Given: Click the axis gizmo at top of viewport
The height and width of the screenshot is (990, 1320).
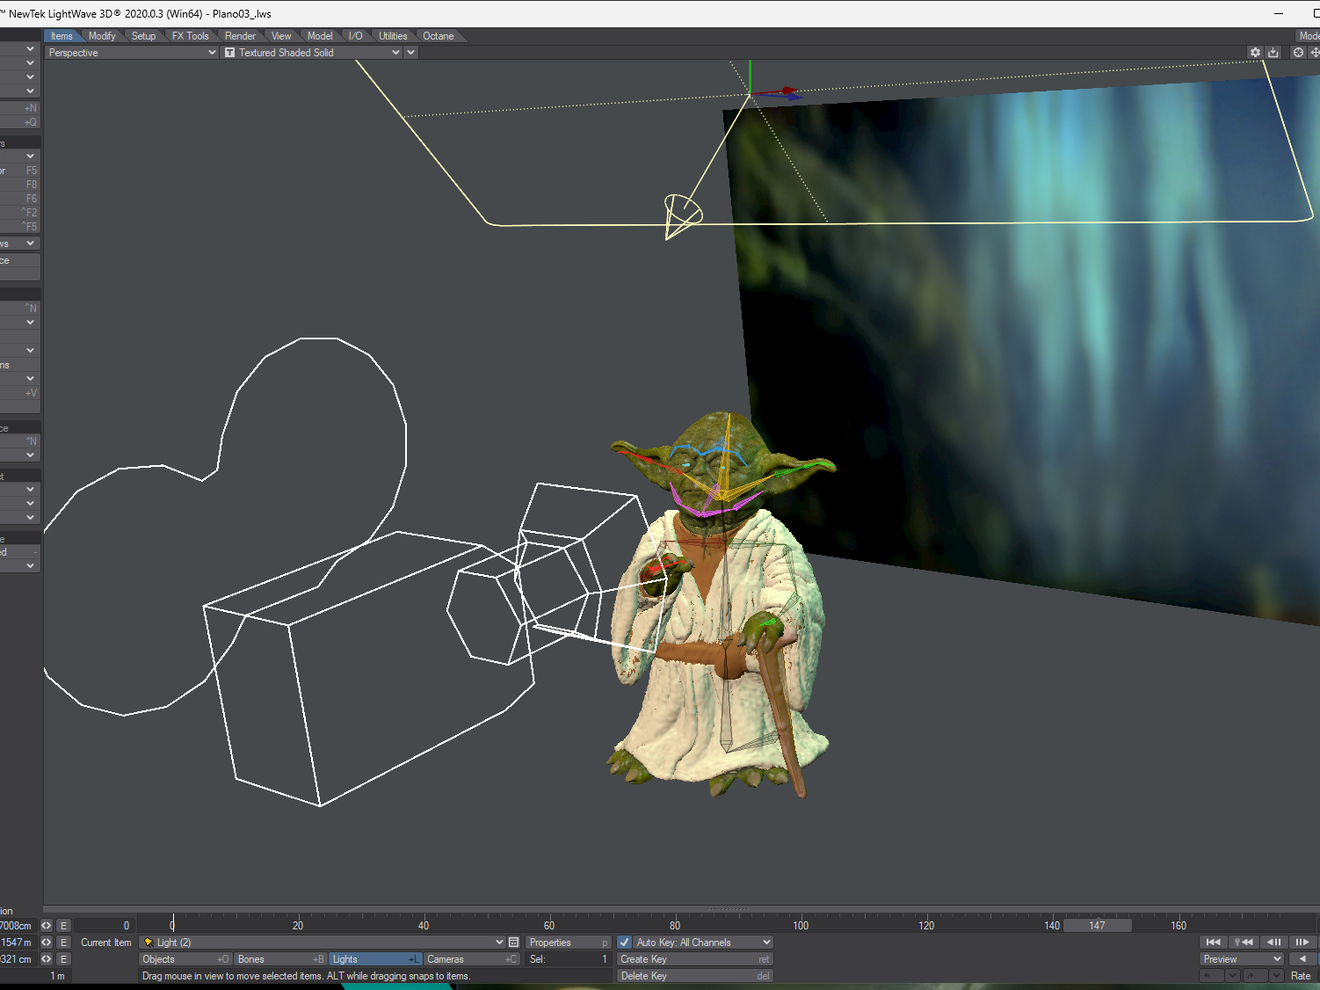Looking at the screenshot, I should tap(752, 93).
